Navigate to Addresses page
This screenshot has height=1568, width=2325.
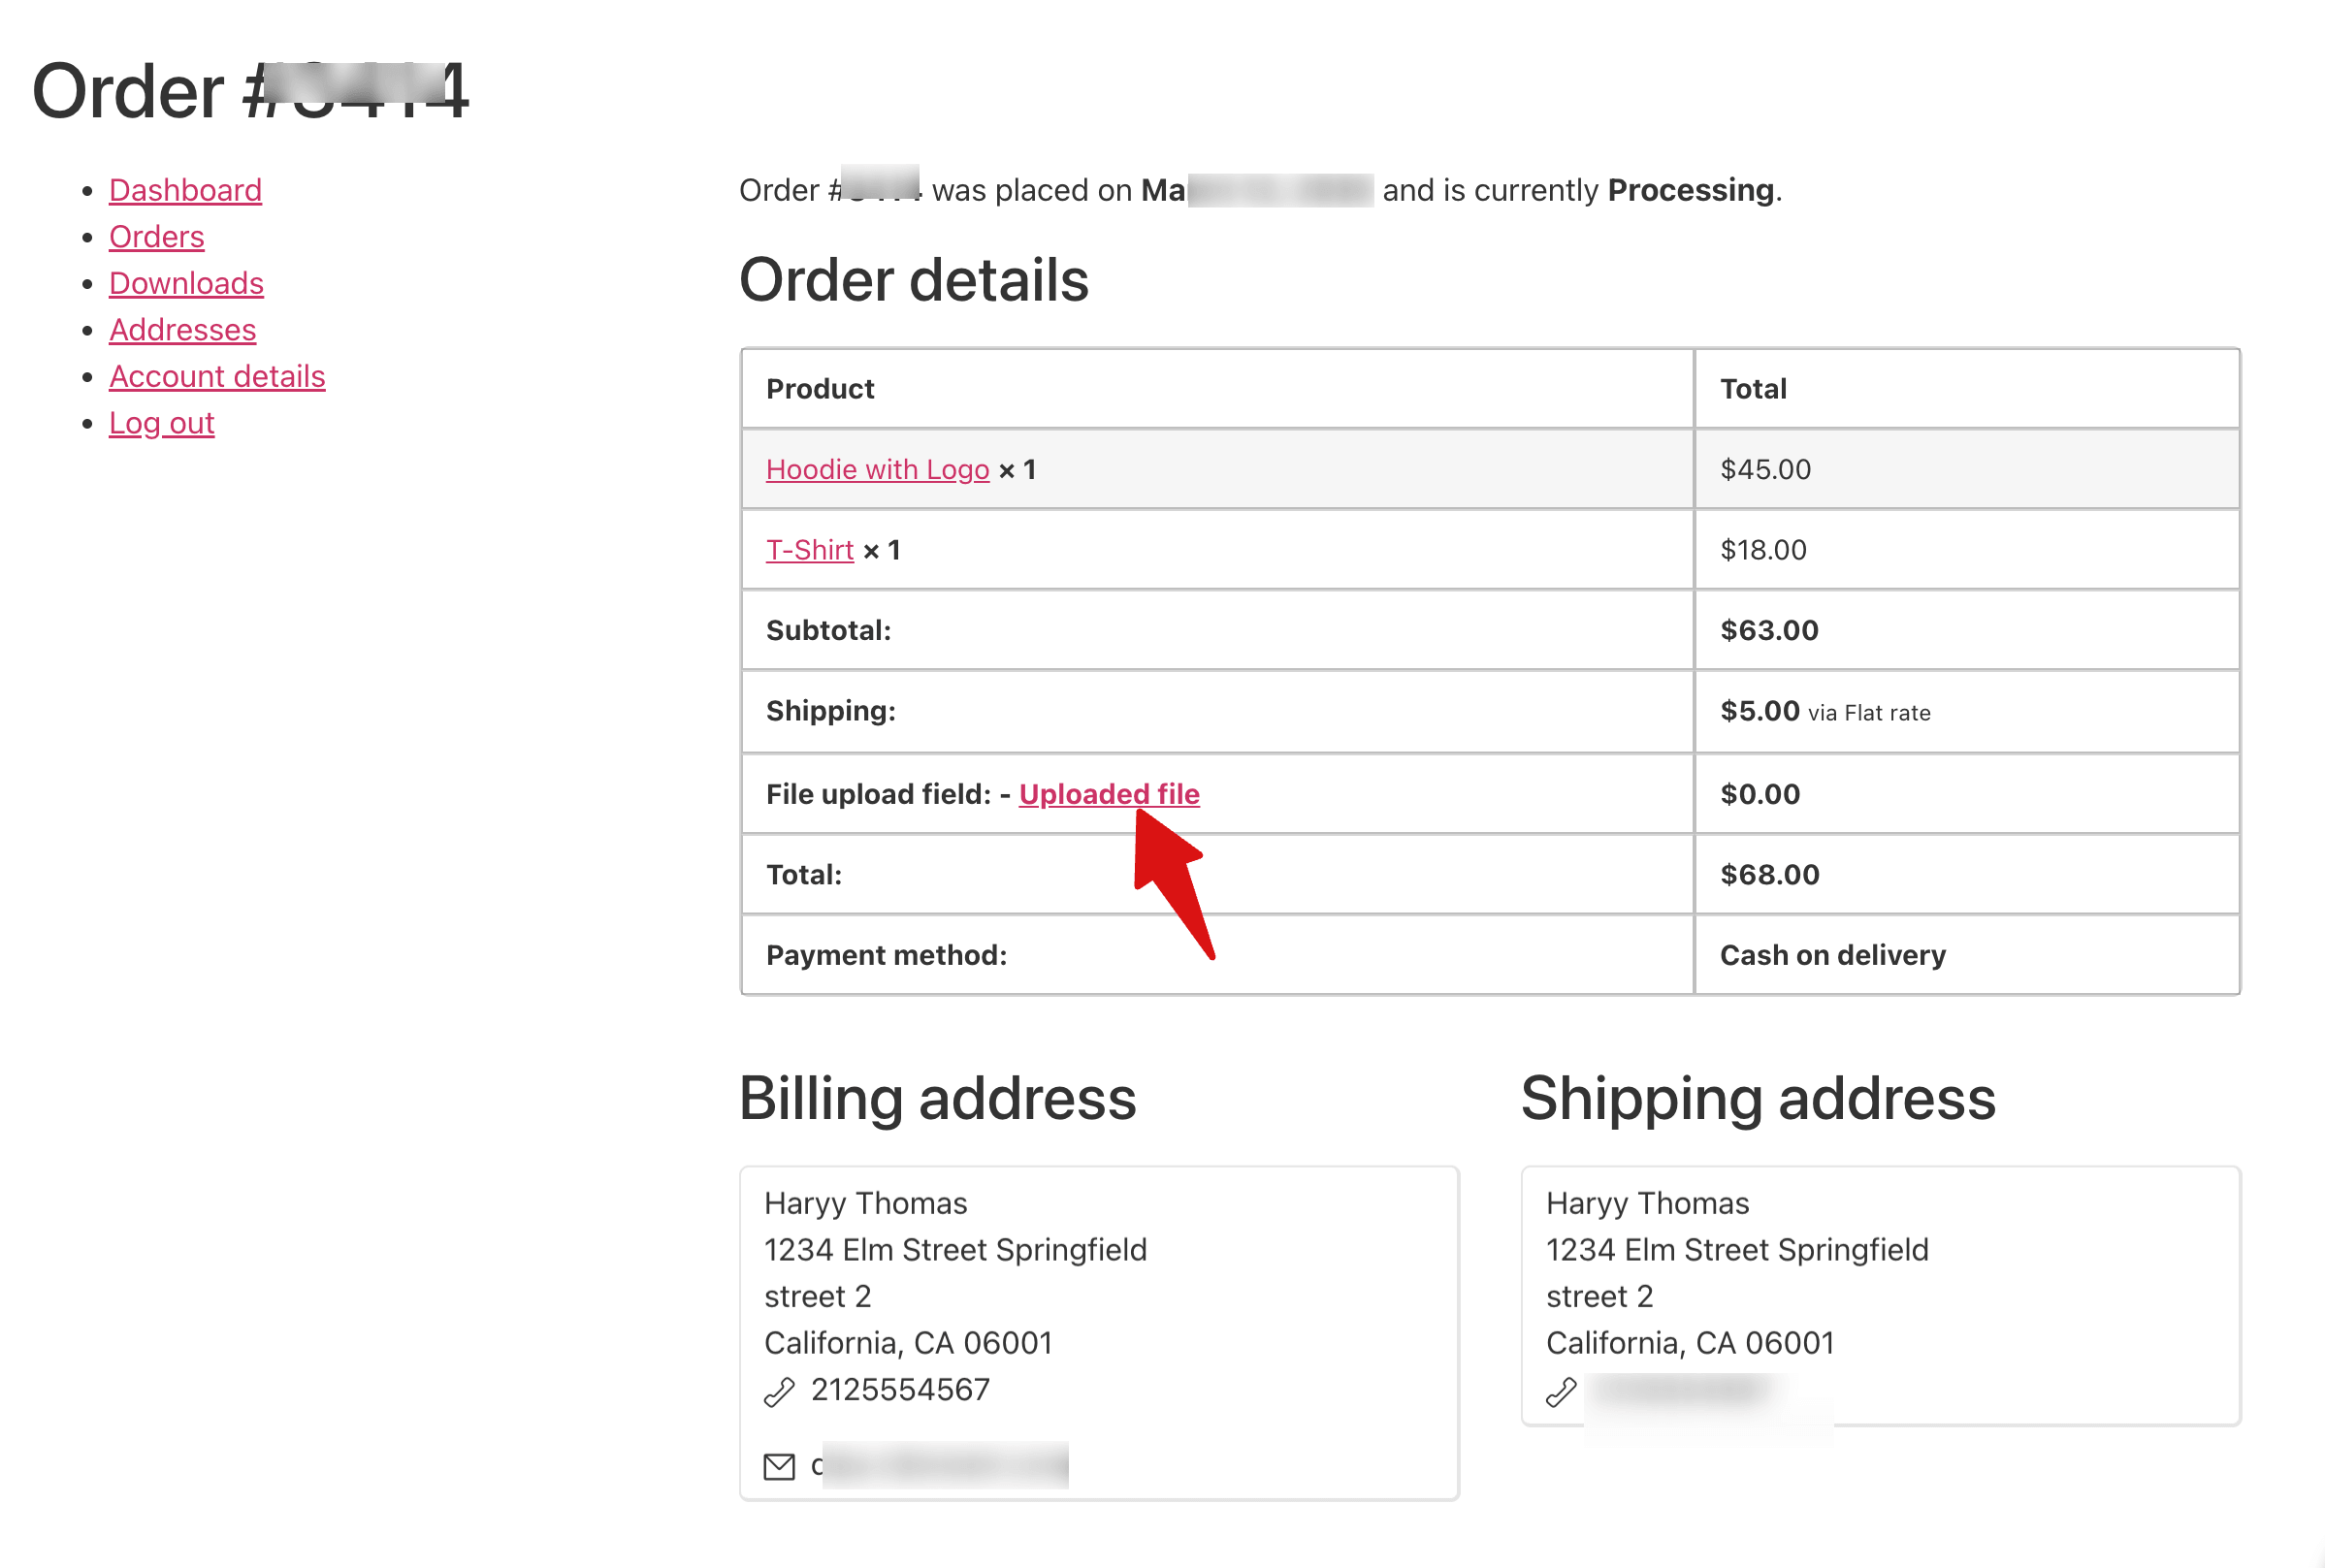tap(182, 330)
